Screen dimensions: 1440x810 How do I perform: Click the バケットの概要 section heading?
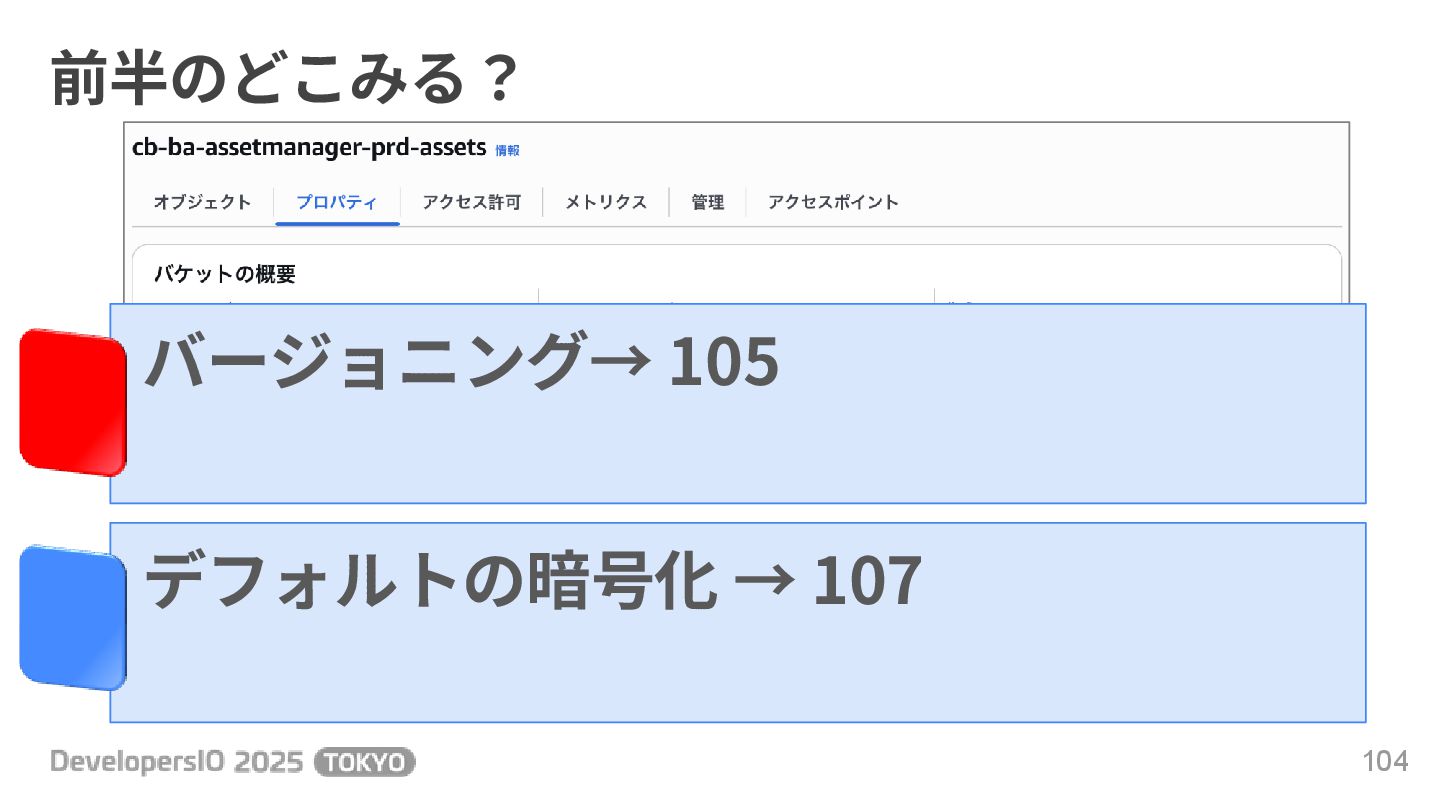pyautogui.click(x=225, y=274)
